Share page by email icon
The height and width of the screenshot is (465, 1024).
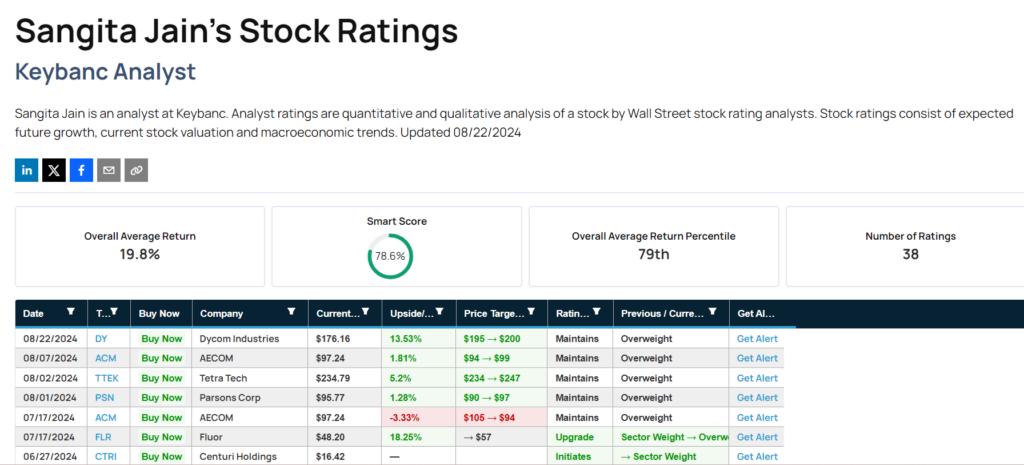[x=108, y=170]
